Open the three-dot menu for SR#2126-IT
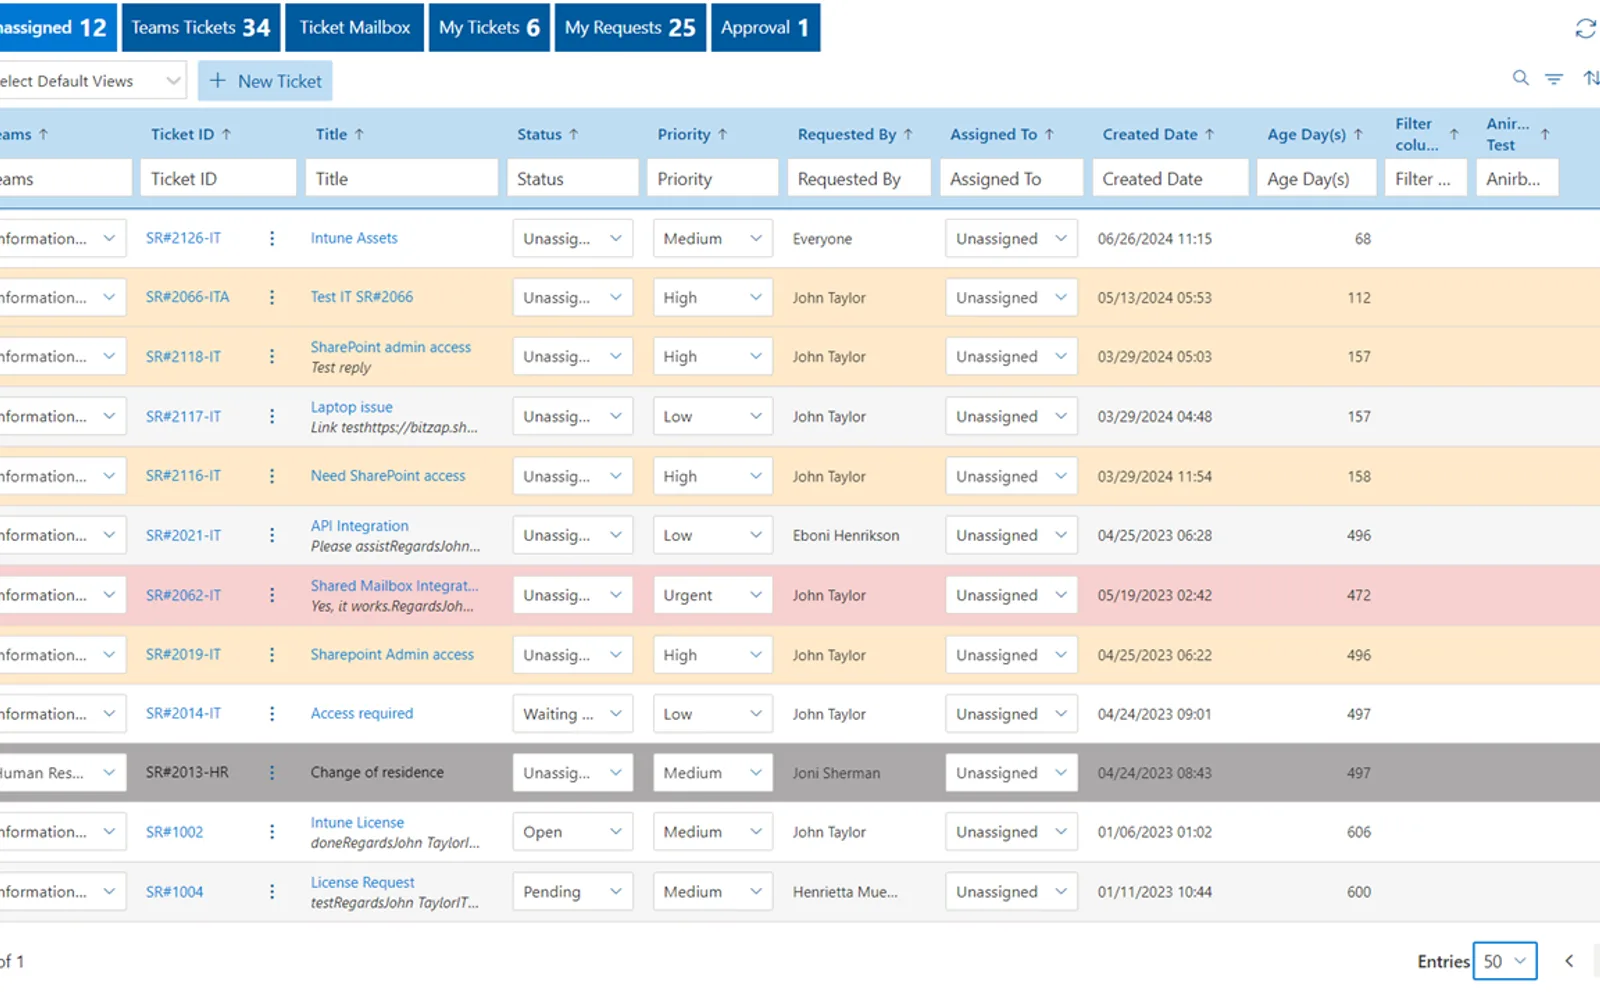This screenshot has width=1600, height=1000. (272, 238)
